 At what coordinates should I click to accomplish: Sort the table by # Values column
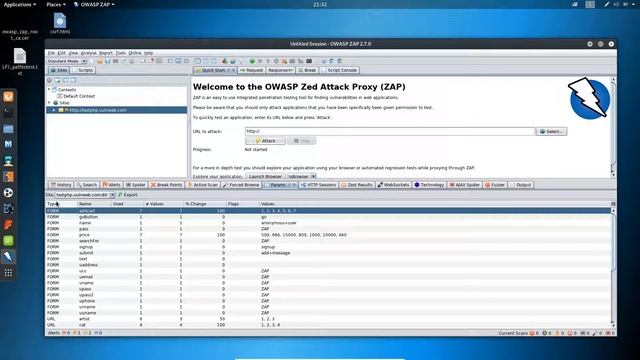(x=164, y=204)
